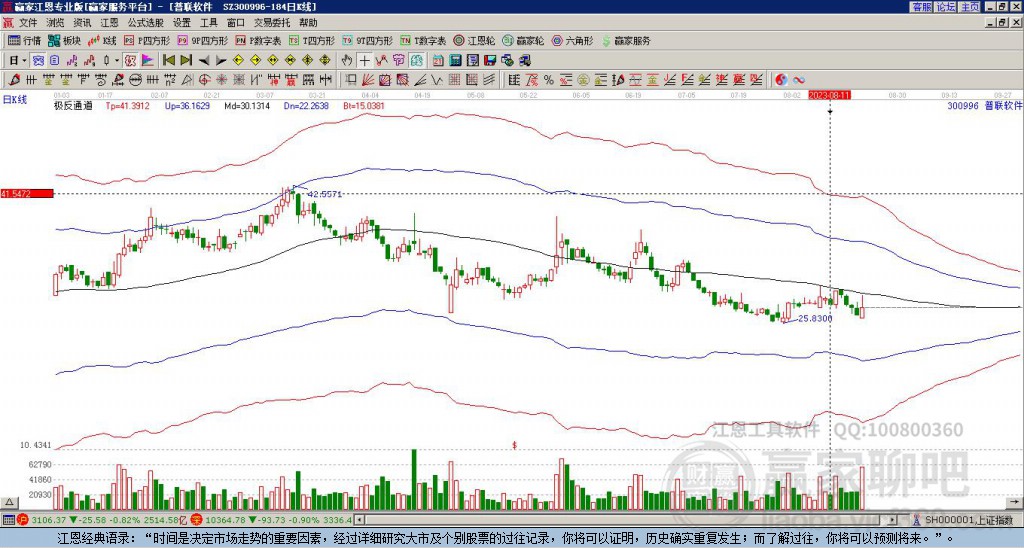Open the 公式选股 menu
Image resolution: width=1024 pixels, height=548 pixels.
146,23
